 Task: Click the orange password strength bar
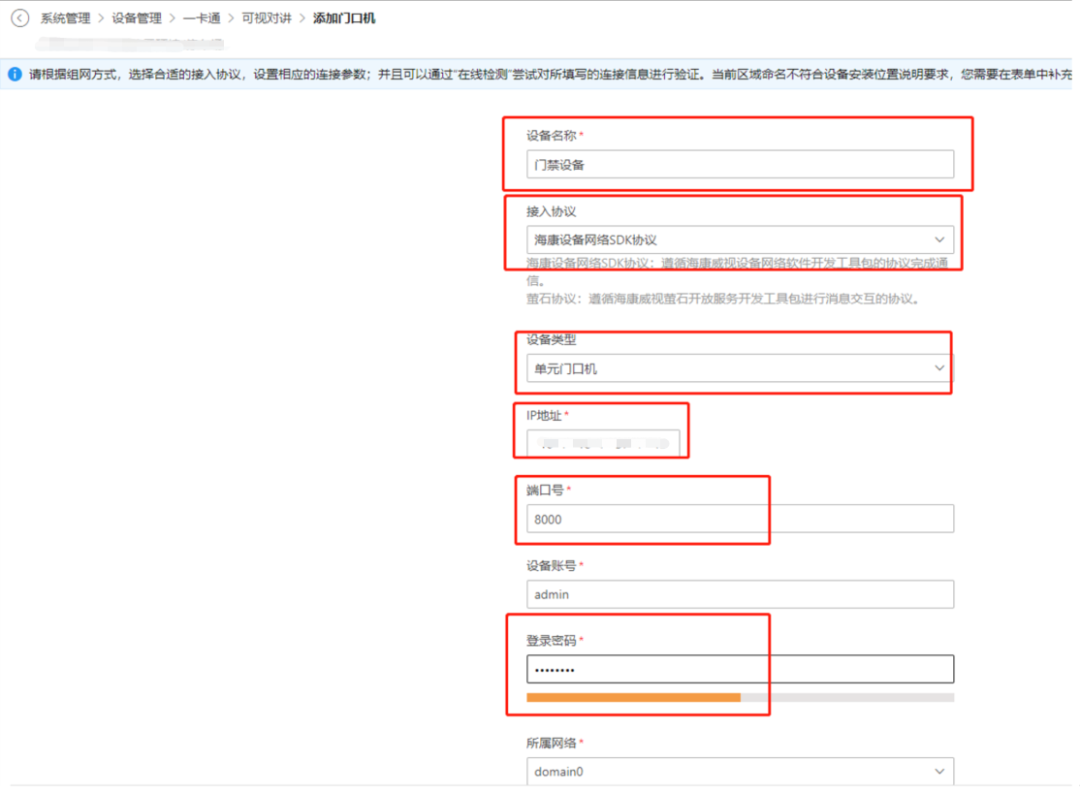(633, 697)
